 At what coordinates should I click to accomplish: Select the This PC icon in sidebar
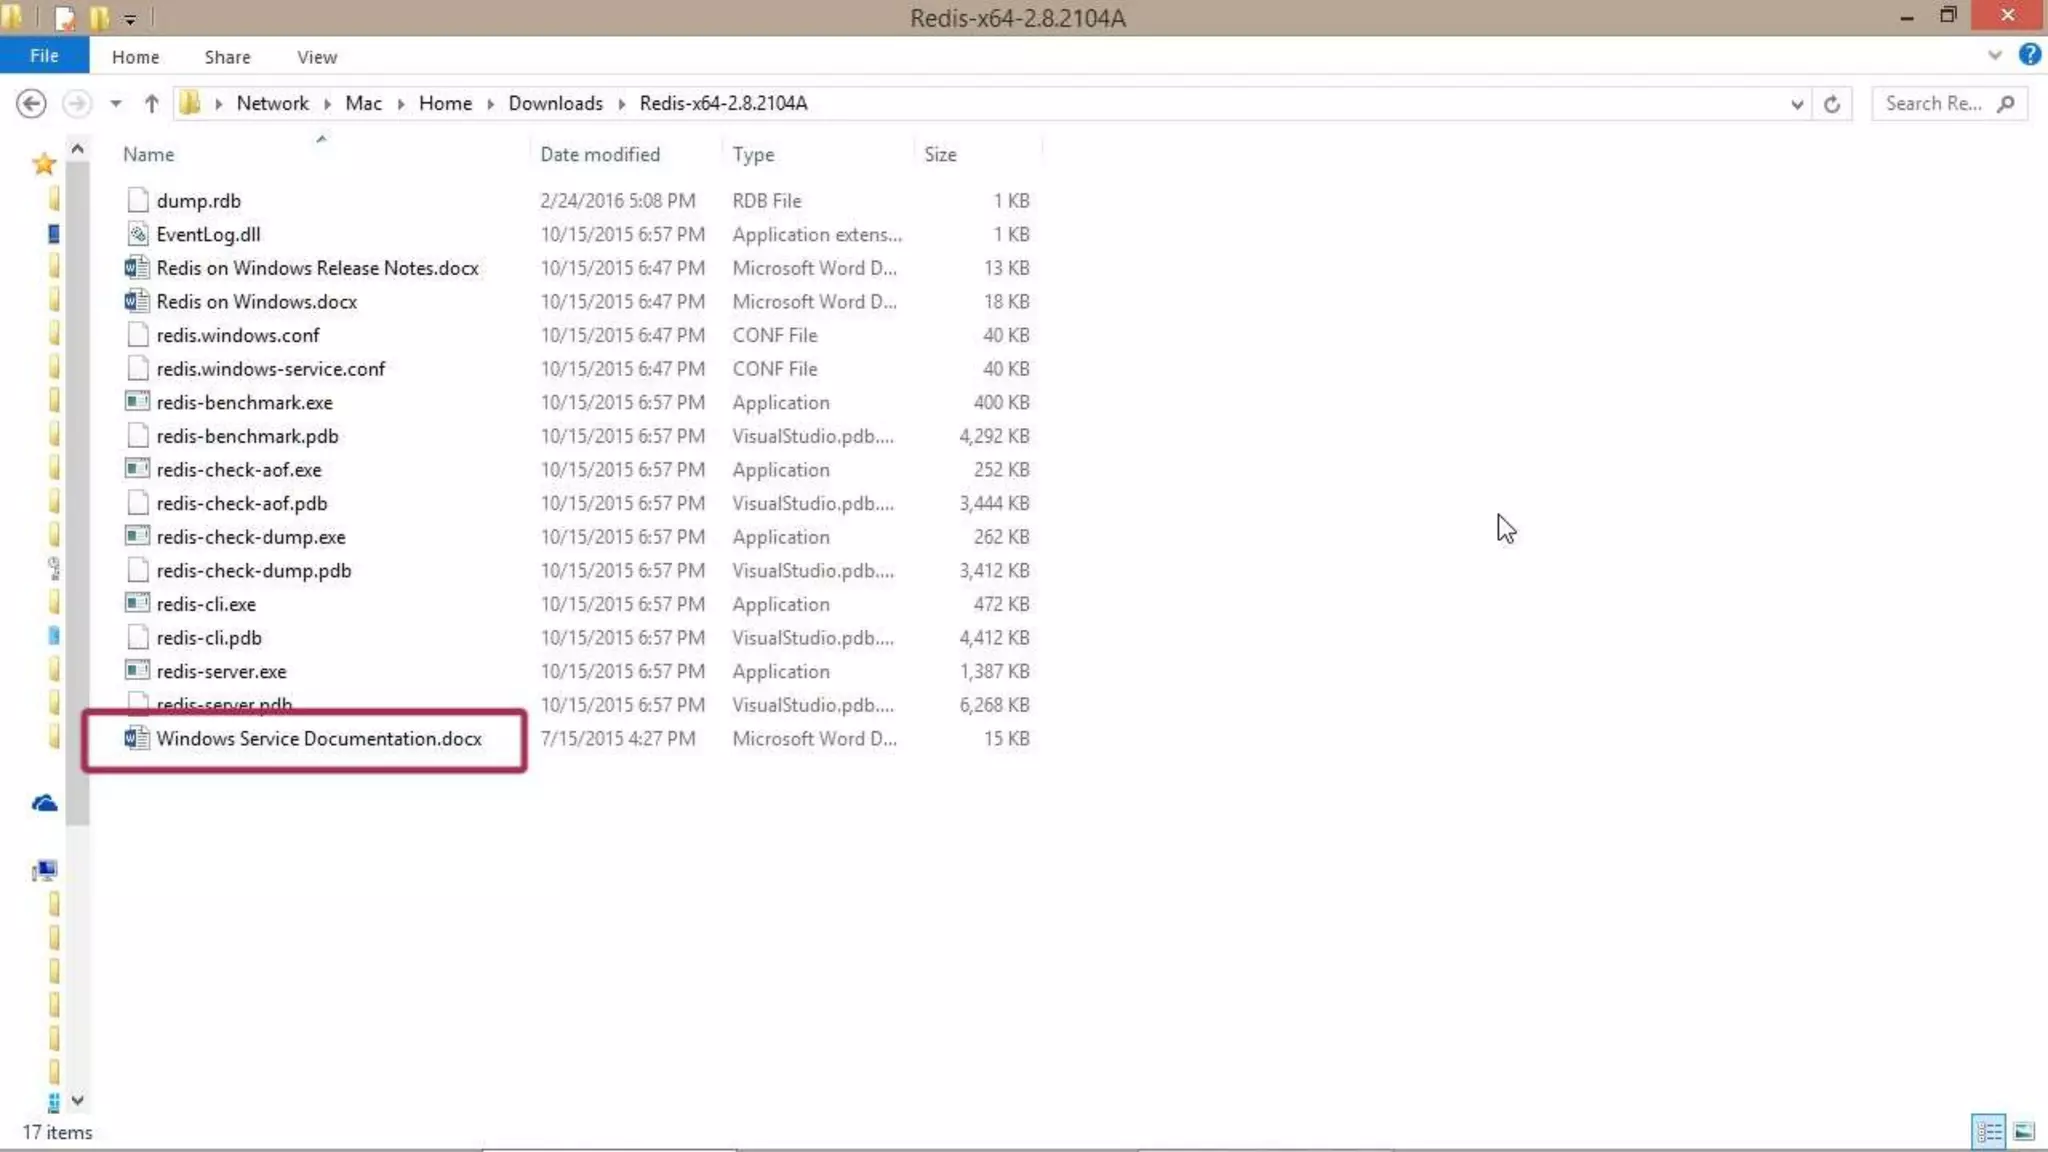pyautogui.click(x=44, y=870)
